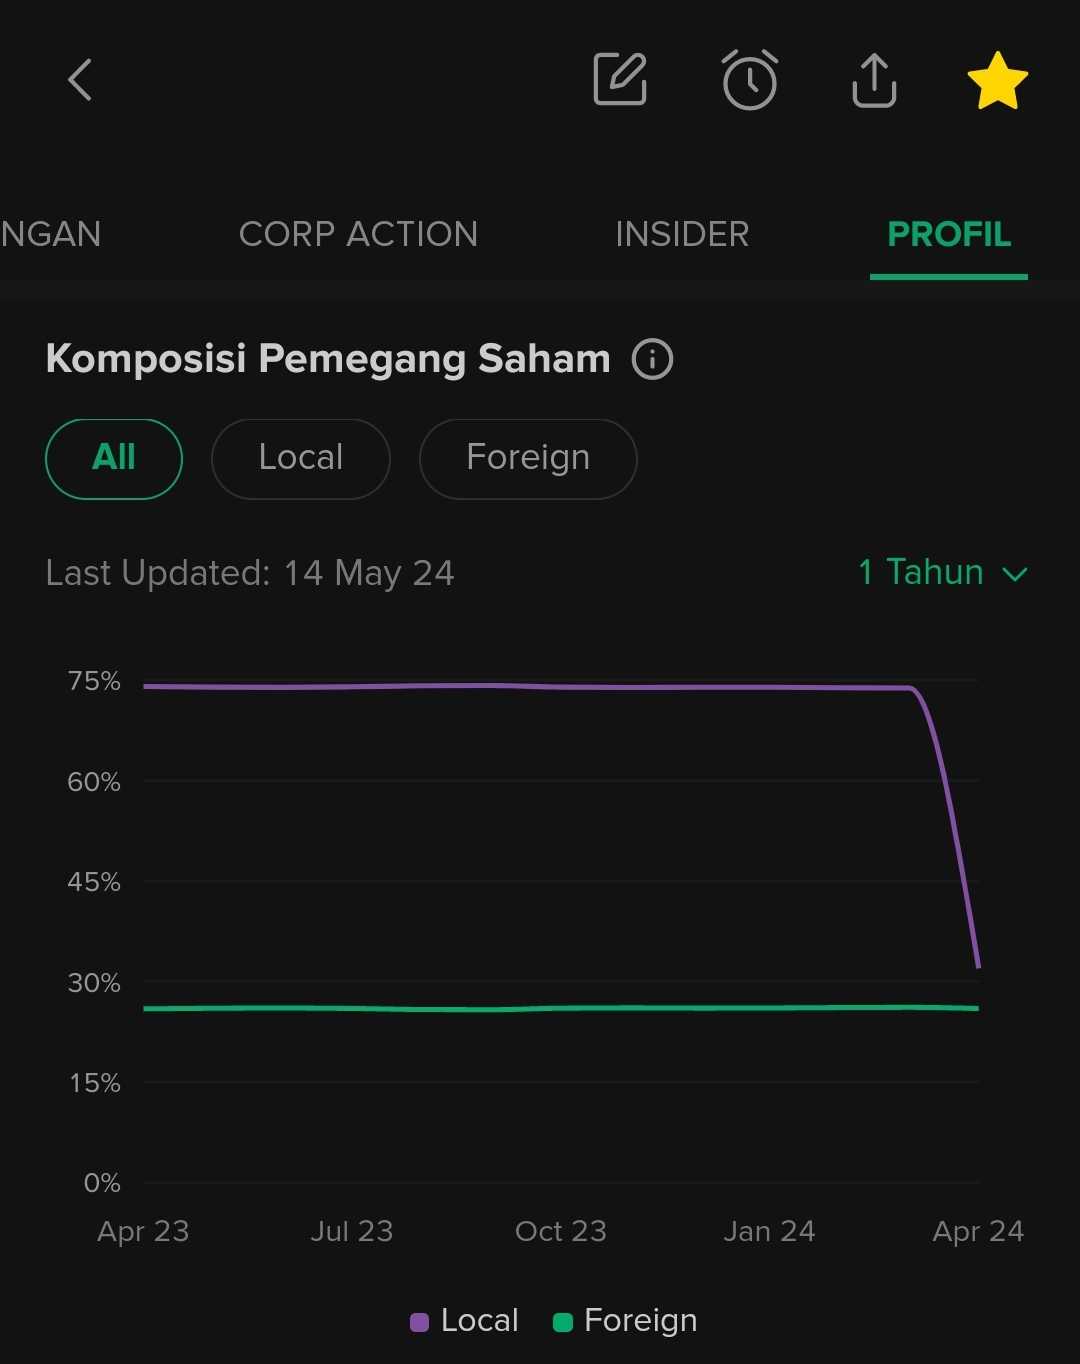Open the CORP ACTION tab
This screenshot has height=1364, width=1080.
tap(357, 234)
